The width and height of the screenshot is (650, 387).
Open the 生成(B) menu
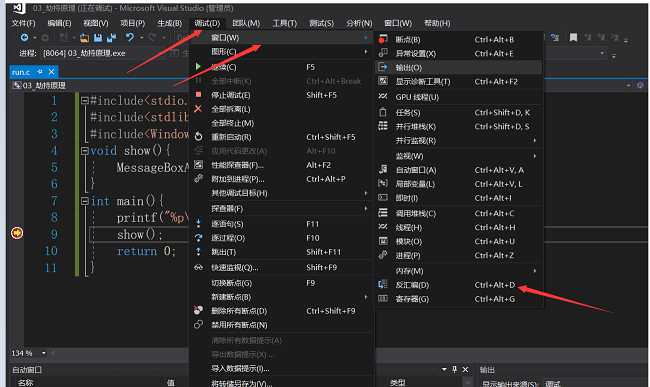coord(170,23)
